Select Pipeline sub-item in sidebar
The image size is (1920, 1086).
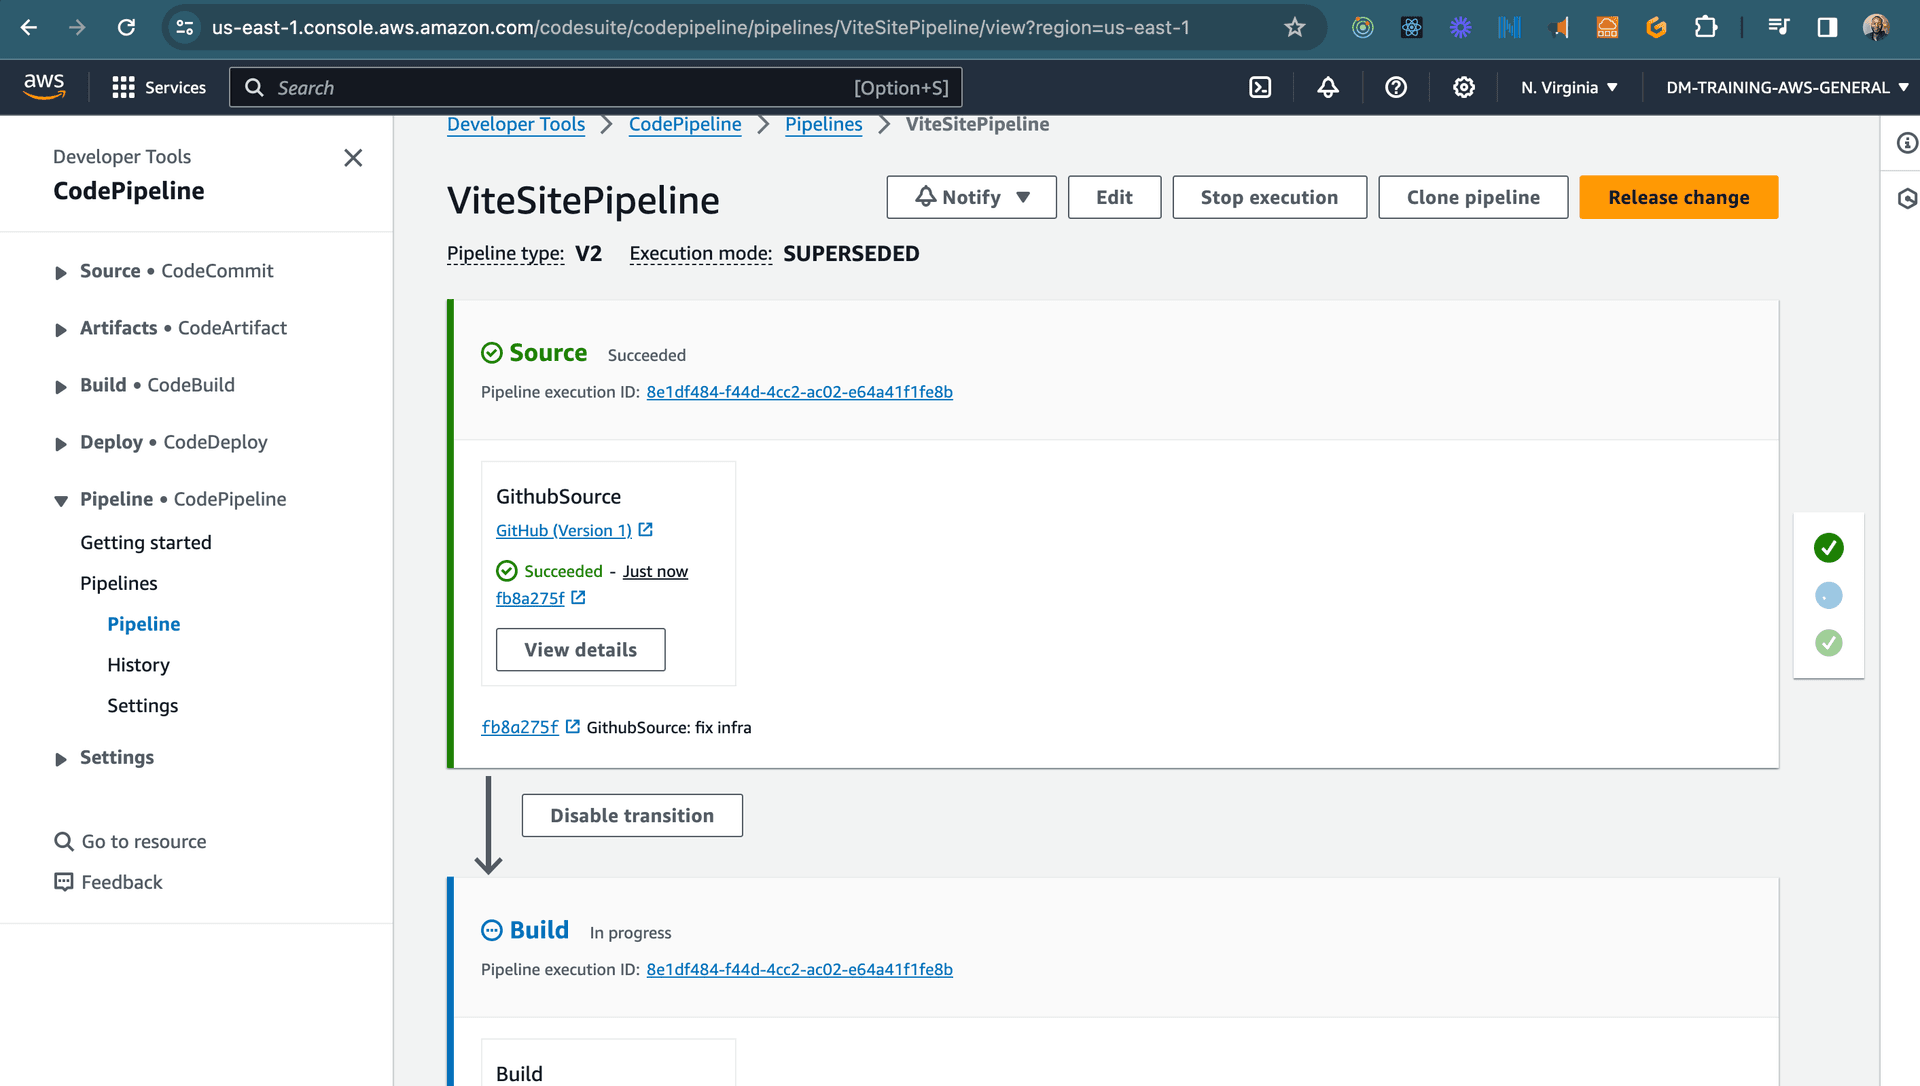[144, 624]
